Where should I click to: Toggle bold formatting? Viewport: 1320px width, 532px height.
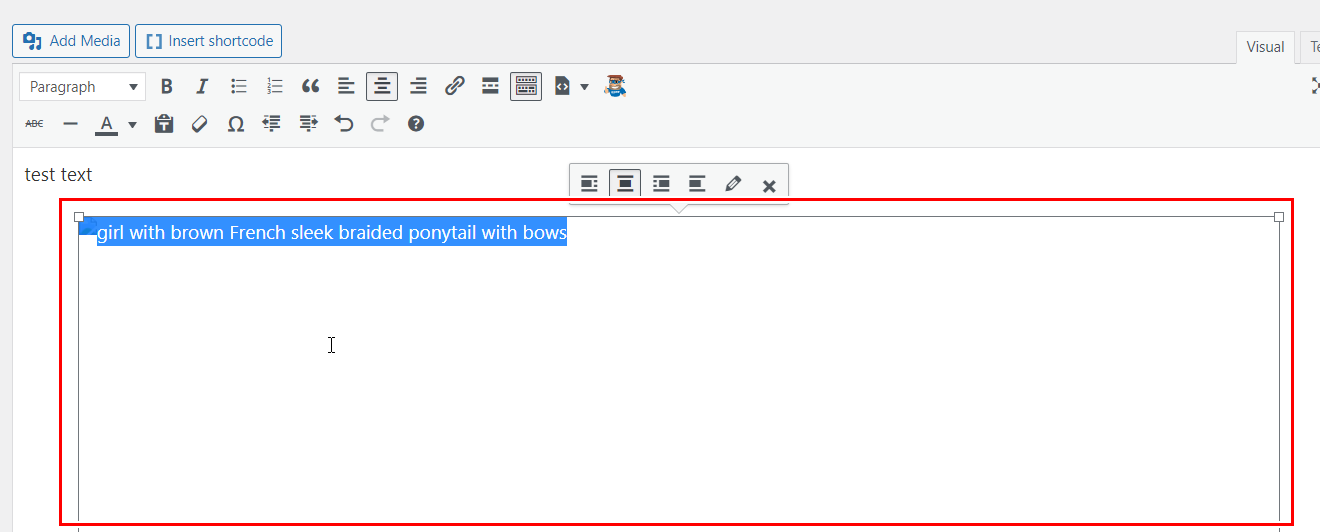pyautogui.click(x=167, y=87)
